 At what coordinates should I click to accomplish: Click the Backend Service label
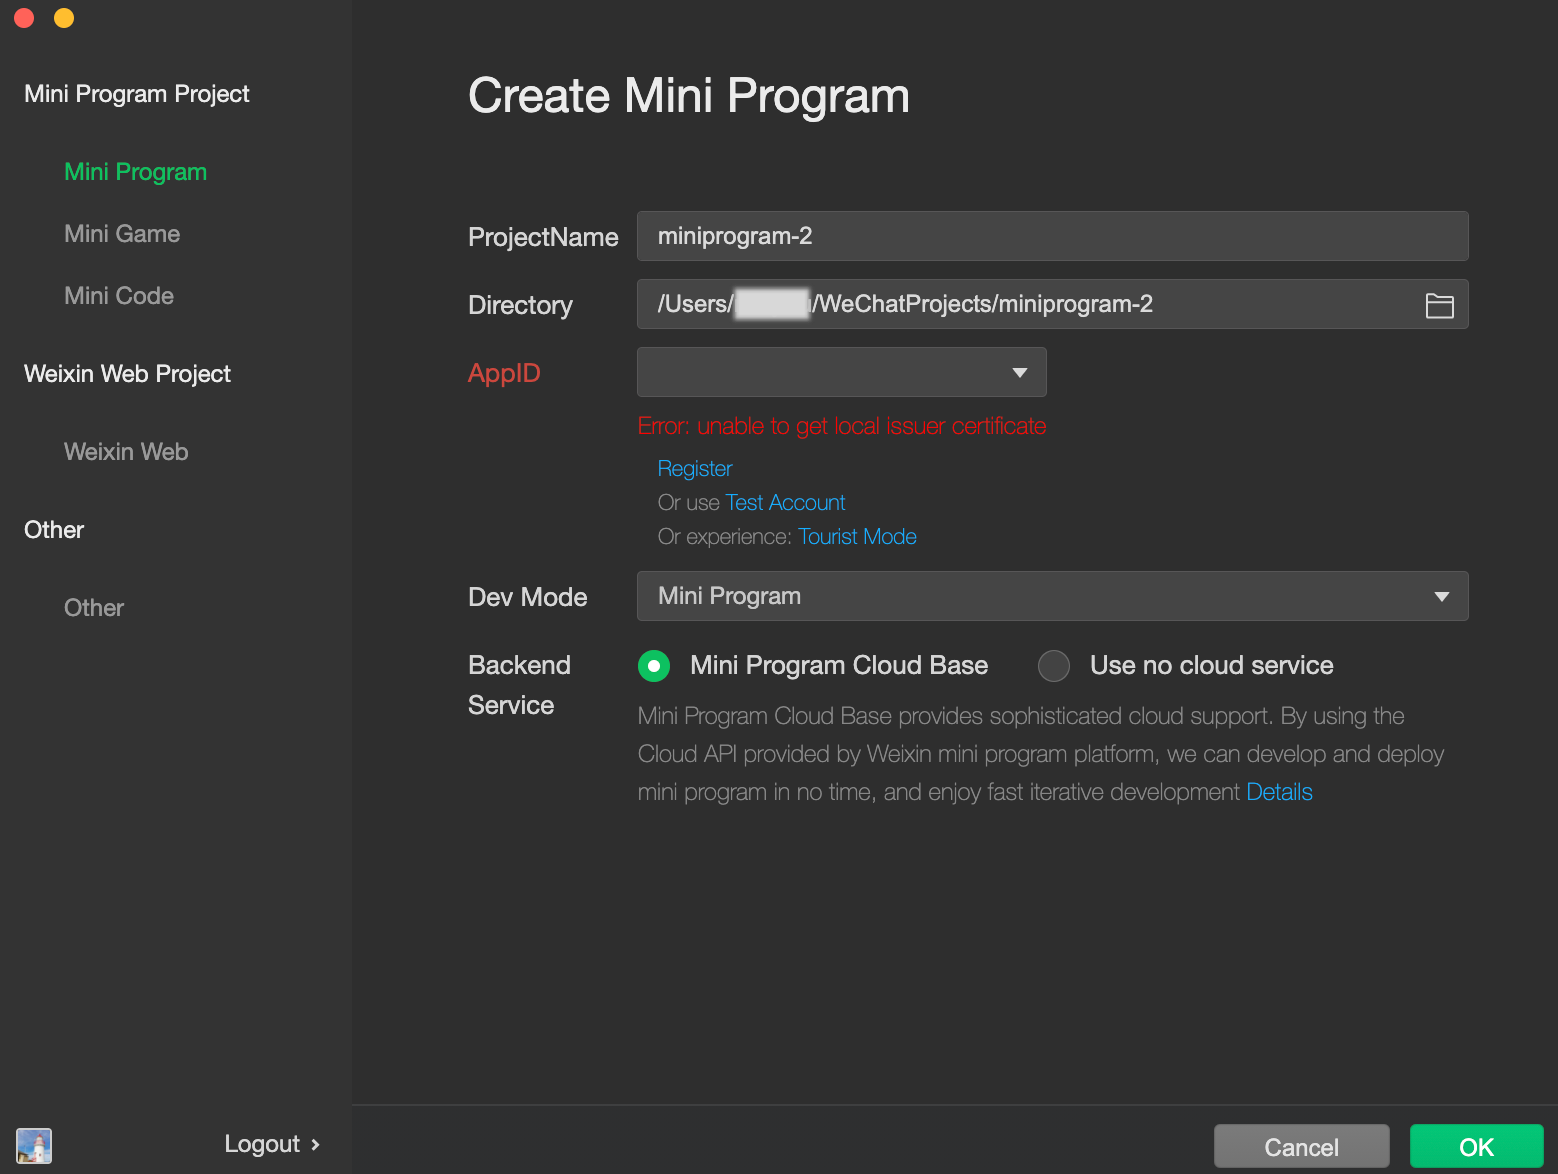point(519,685)
